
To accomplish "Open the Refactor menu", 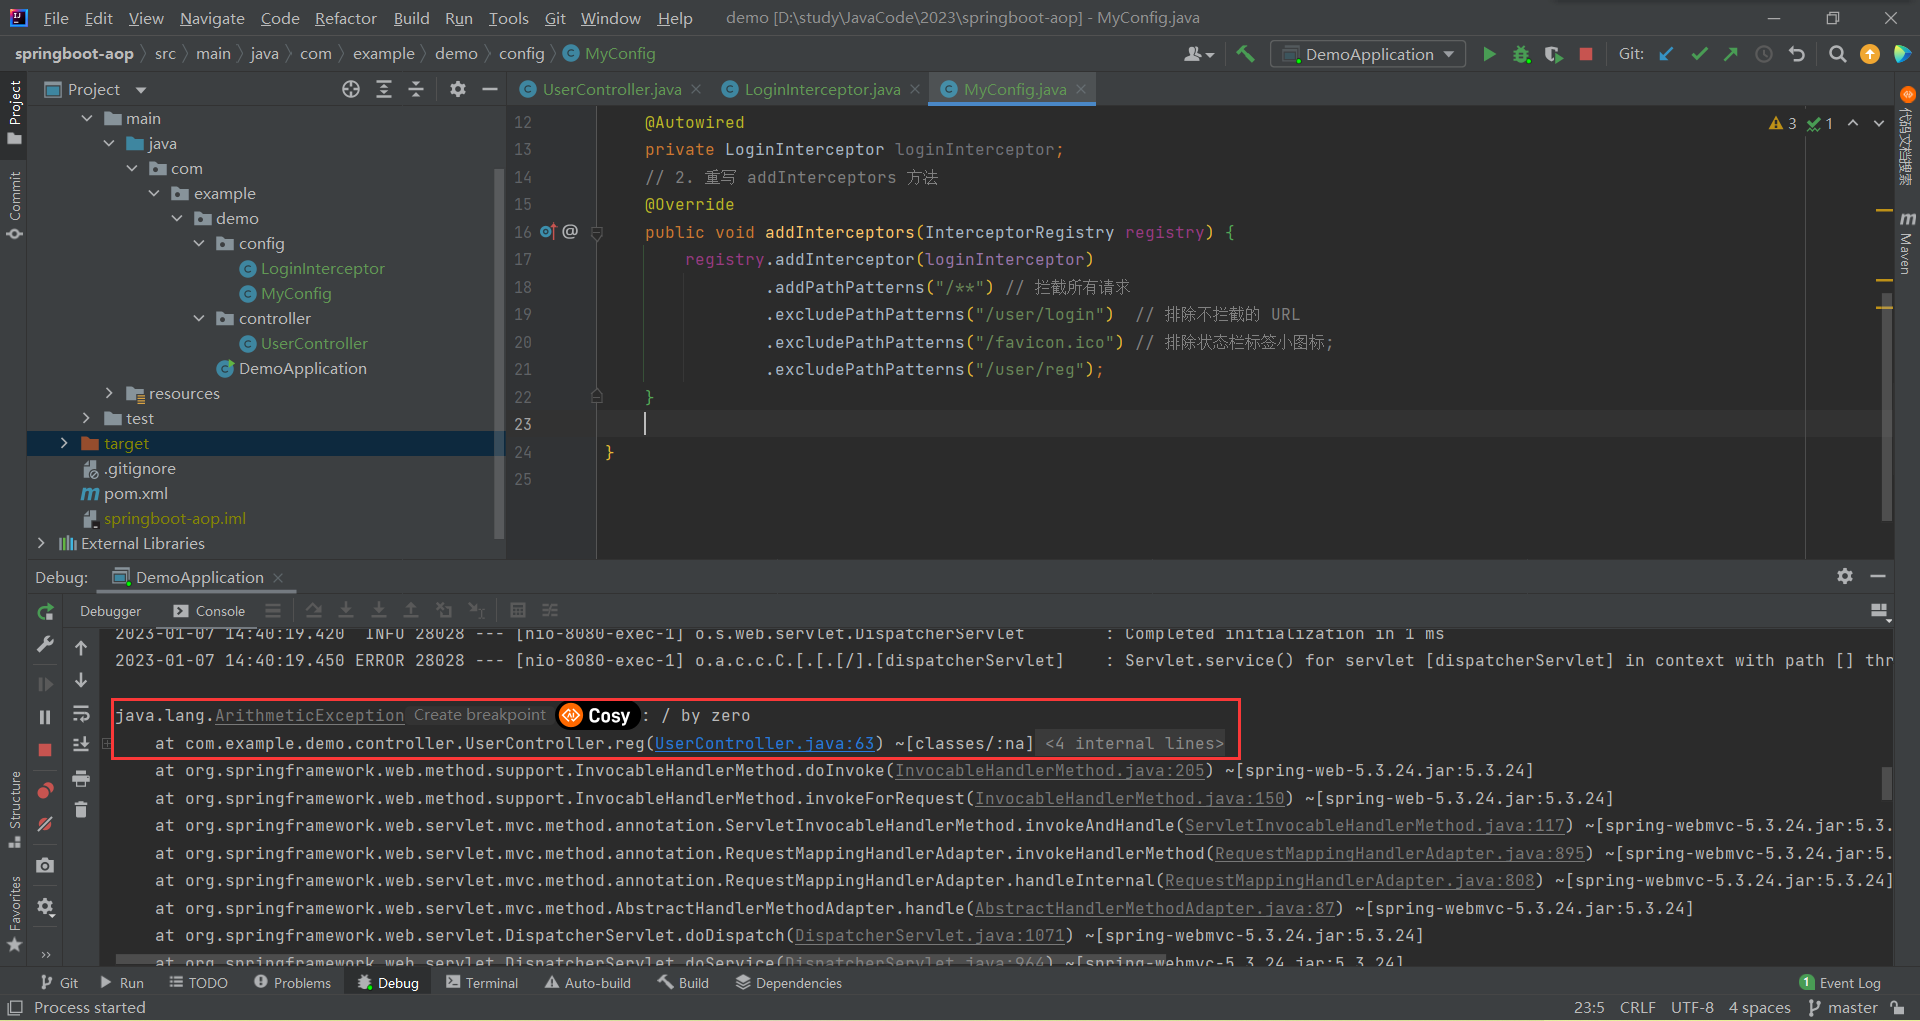I will pos(345,18).
